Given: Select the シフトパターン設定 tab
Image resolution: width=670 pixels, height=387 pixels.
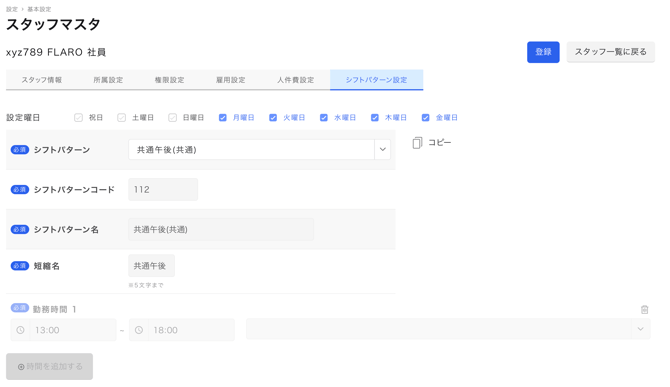Looking at the screenshot, I should [x=376, y=80].
